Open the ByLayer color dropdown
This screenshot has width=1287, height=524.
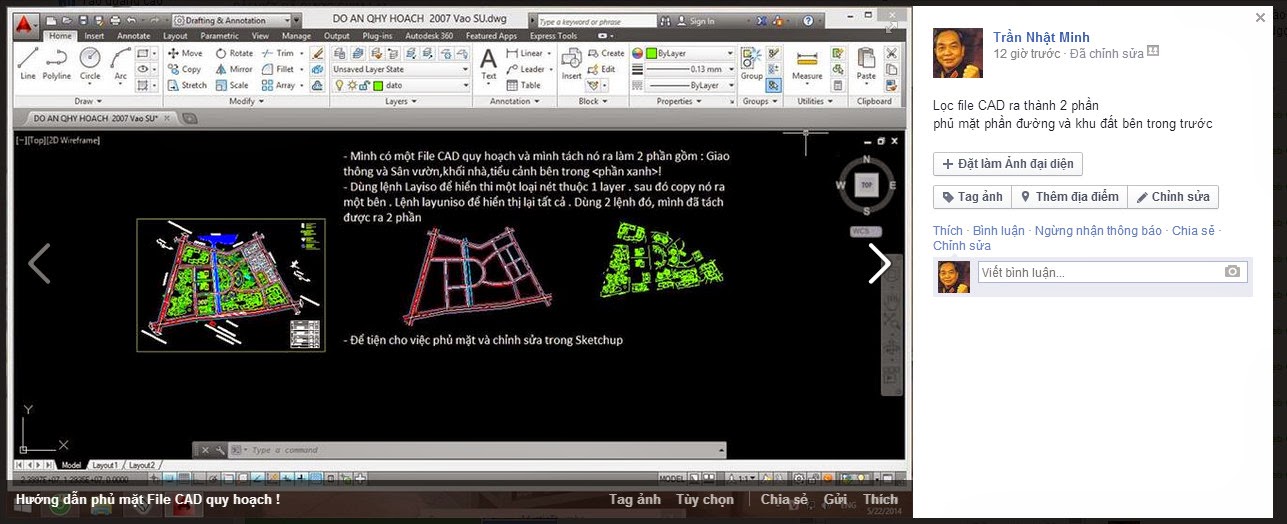pos(692,53)
